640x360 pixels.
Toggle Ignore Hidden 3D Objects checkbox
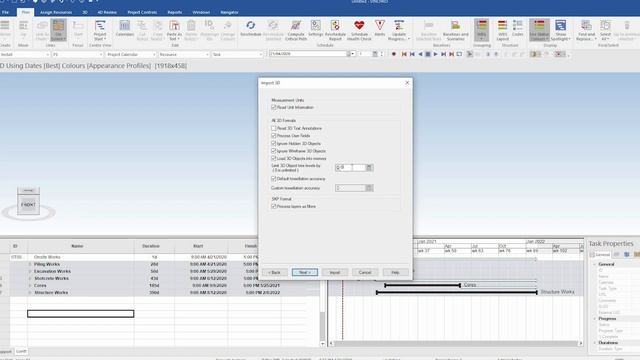pos(274,143)
